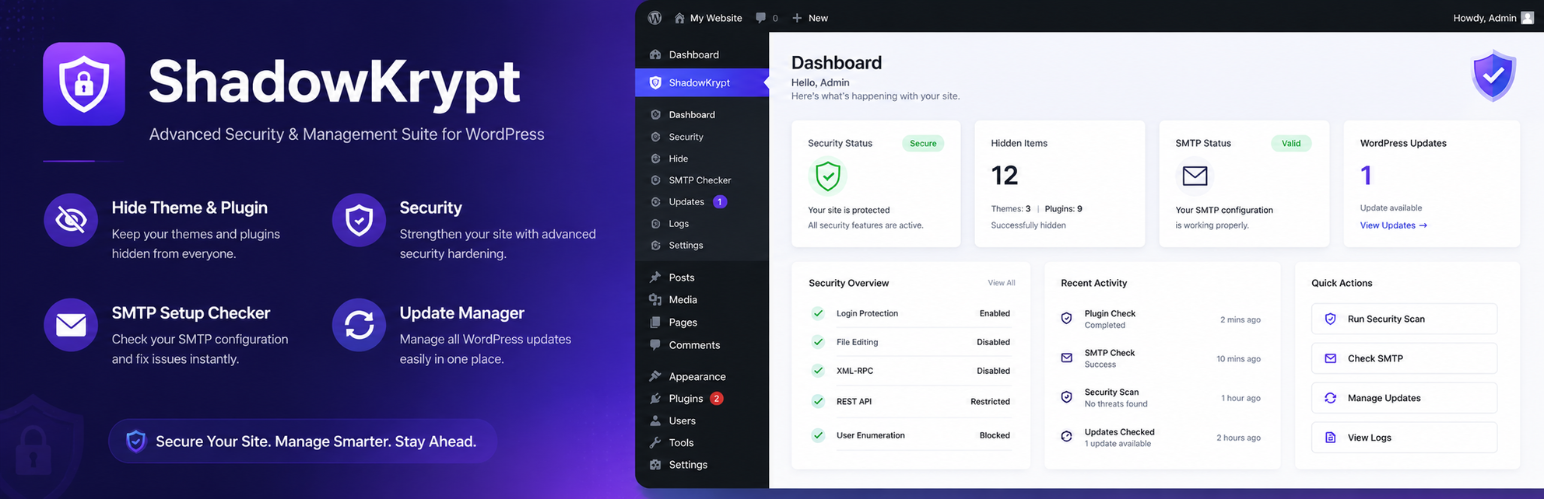
Task: Follow the View Updates link
Action: [1393, 226]
